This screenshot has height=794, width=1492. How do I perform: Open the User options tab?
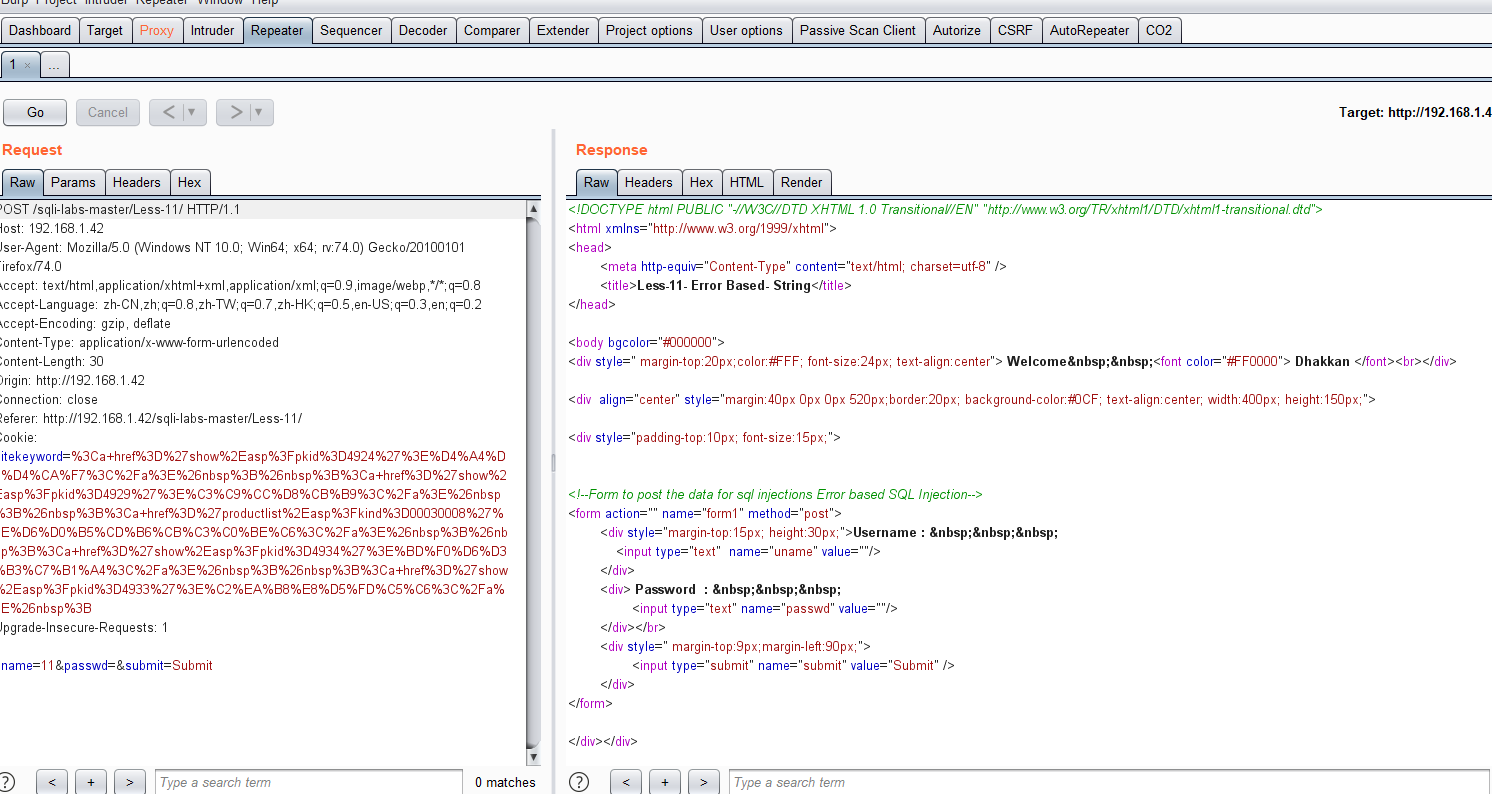click(746, 30)
